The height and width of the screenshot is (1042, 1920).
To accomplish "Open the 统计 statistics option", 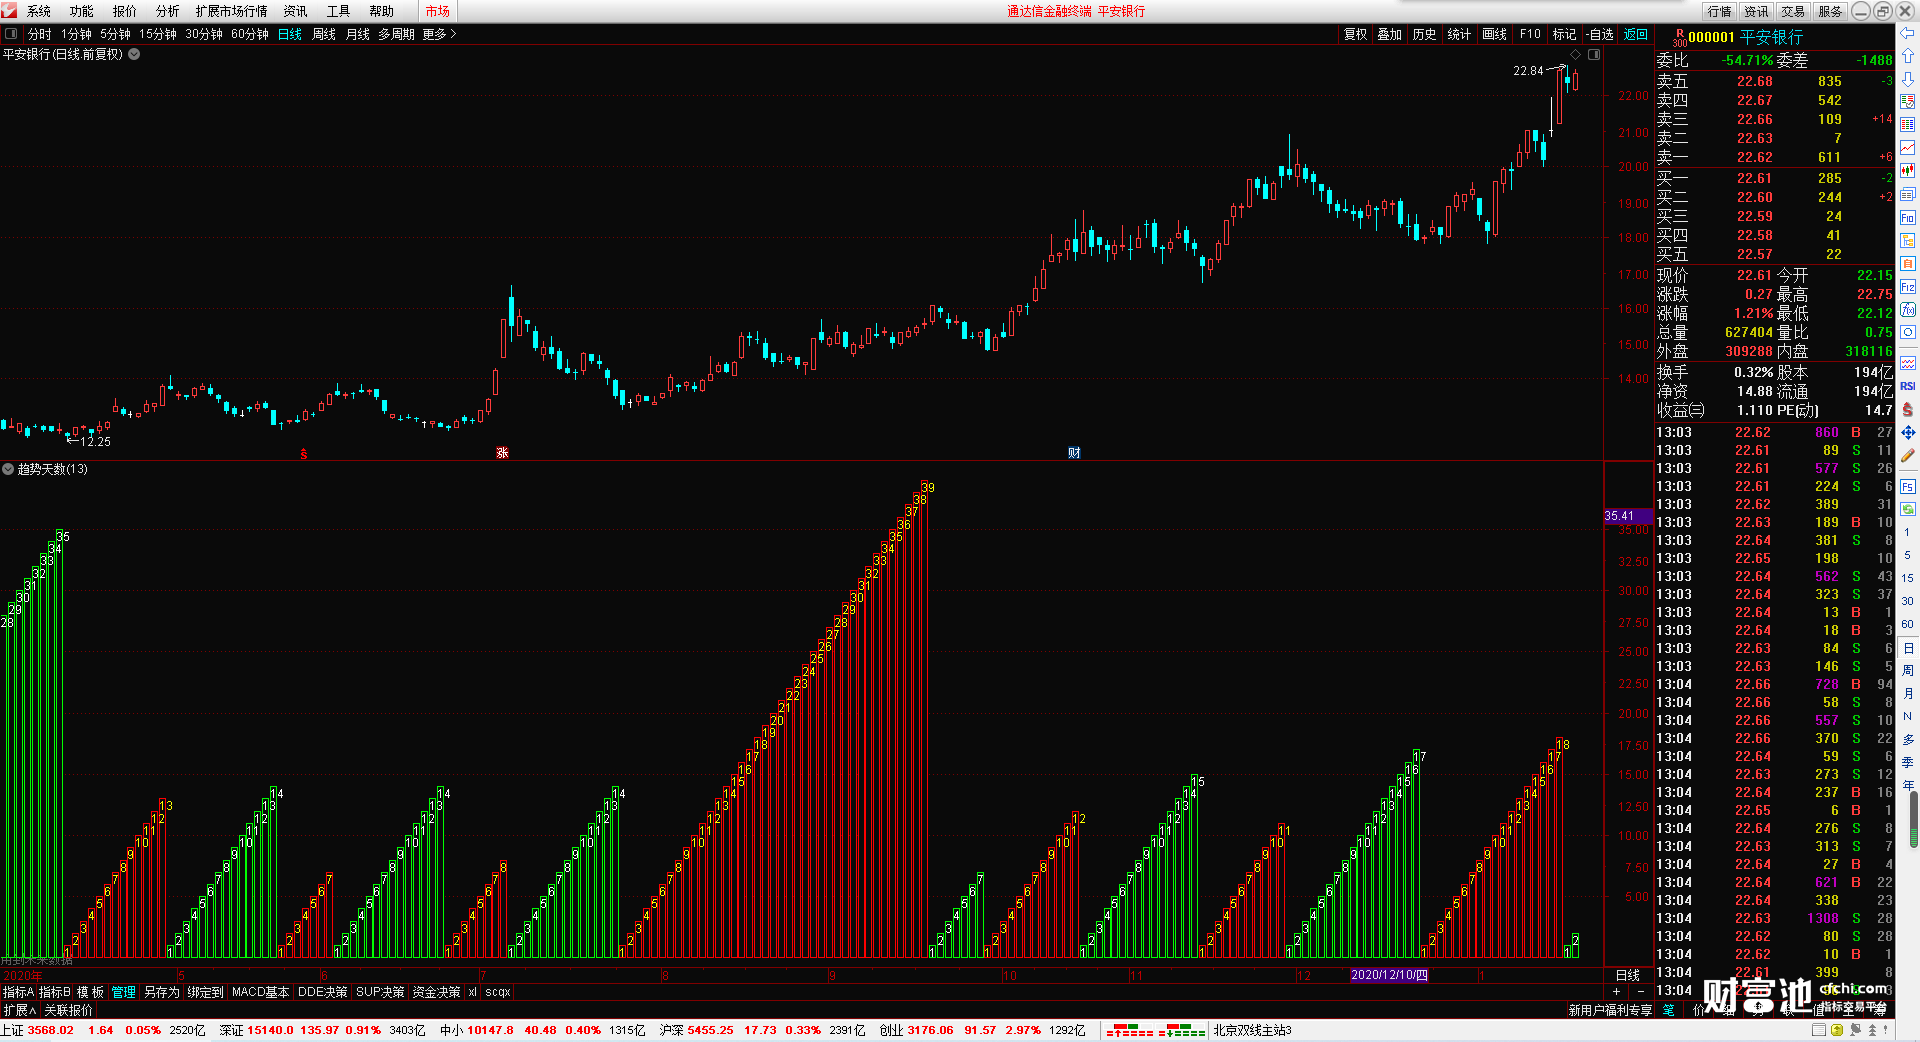I will pos(1459,34).
